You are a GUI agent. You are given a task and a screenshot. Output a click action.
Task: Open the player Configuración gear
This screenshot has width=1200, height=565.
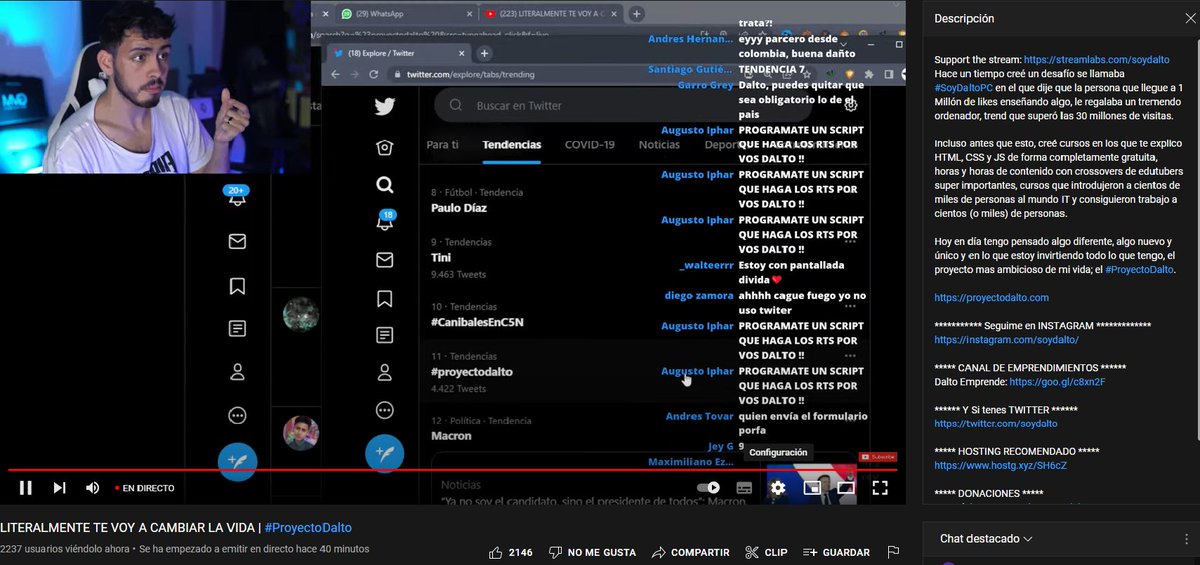tap(778, 488)
